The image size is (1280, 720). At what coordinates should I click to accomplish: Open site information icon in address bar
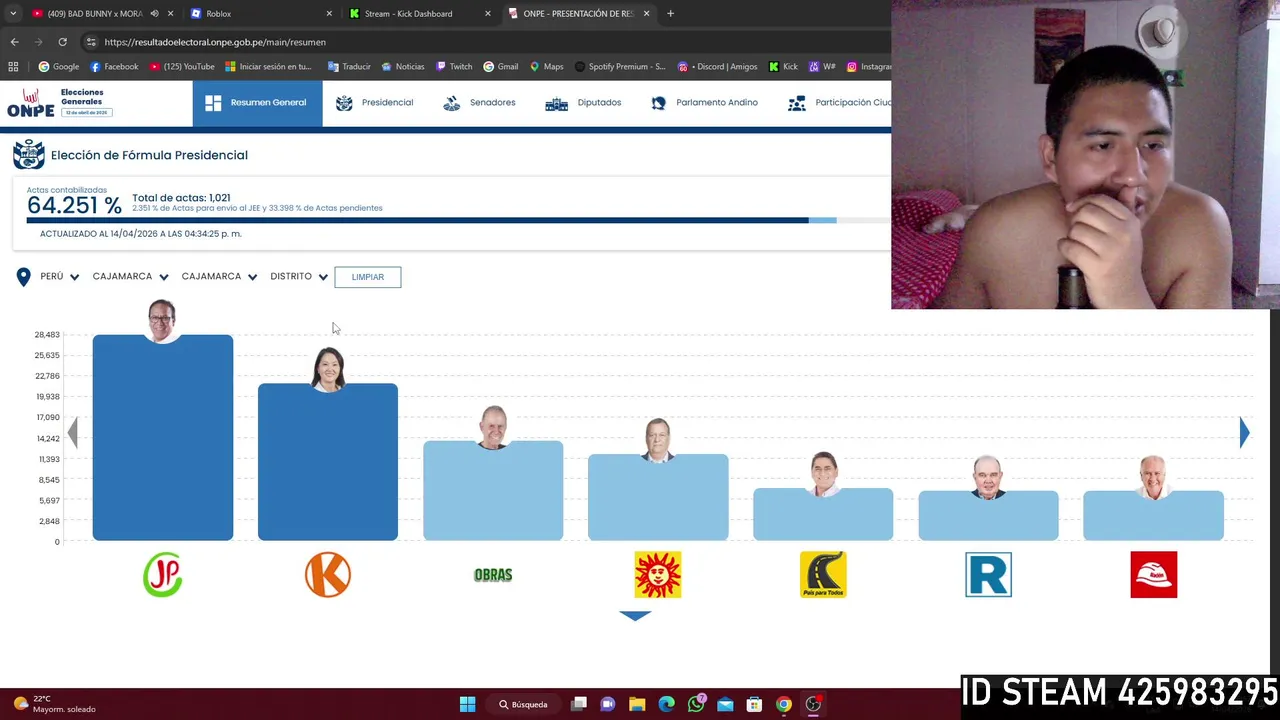(x=91, y=42)
